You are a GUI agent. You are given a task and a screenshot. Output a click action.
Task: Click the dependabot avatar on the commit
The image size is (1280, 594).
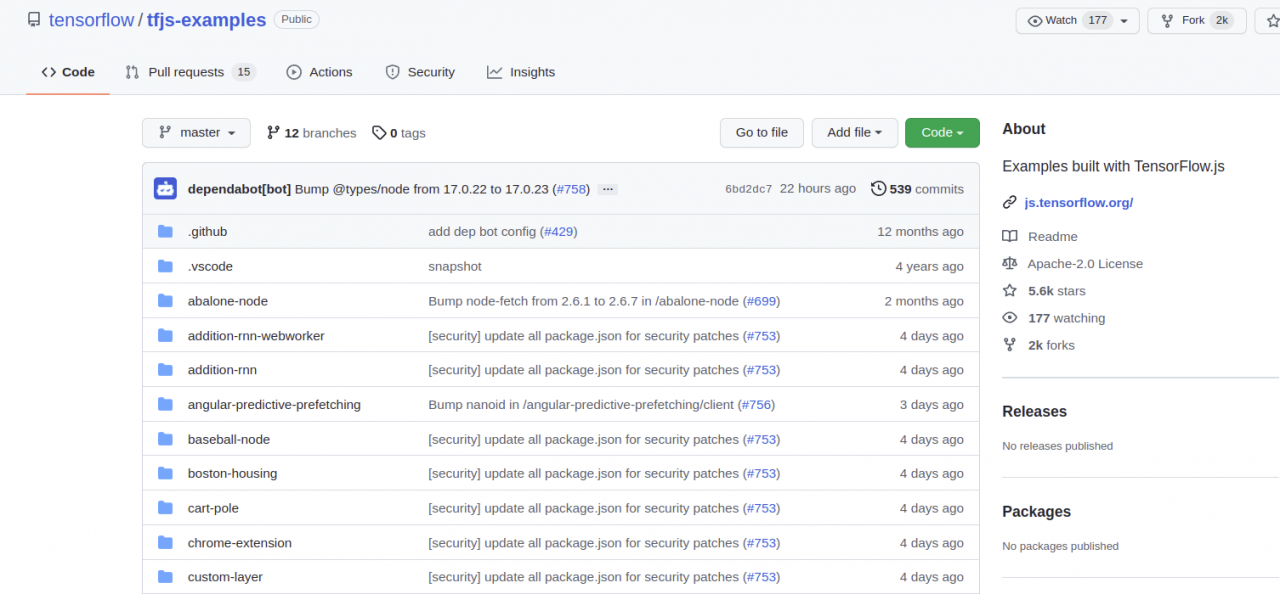[x=165, y=188]
